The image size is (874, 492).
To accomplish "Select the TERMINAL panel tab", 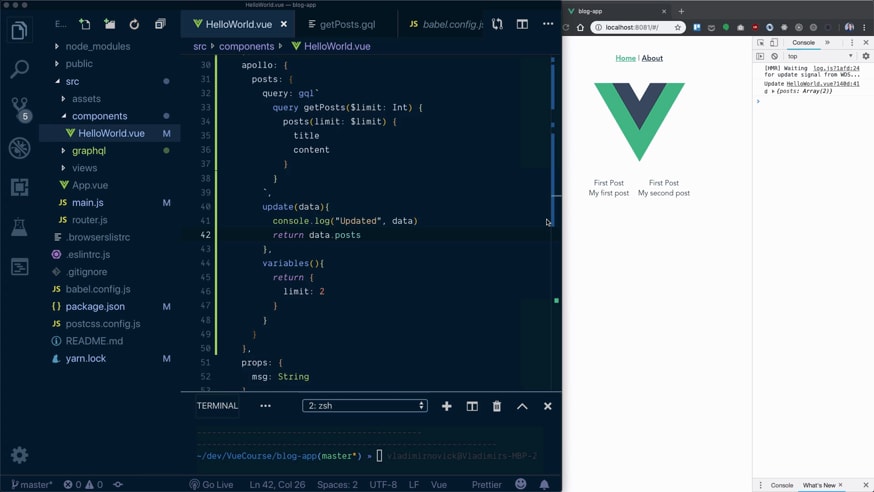I will click(217, 406).
